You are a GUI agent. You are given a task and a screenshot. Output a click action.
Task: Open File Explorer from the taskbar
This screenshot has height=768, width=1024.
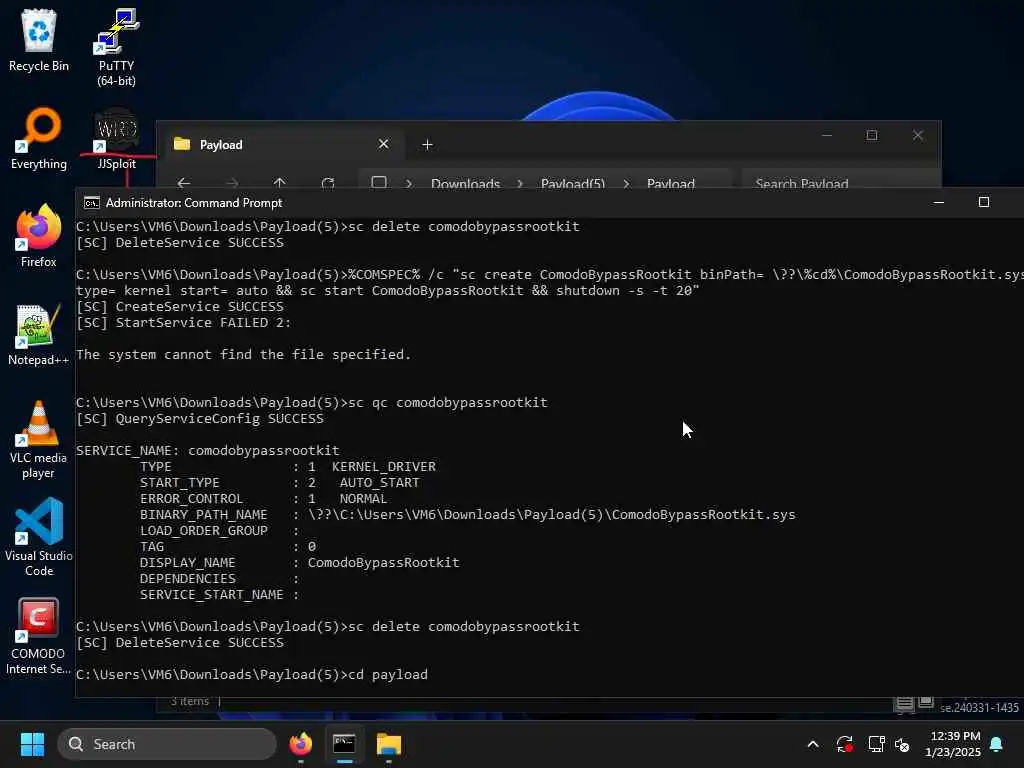click(x=389, y=744)
